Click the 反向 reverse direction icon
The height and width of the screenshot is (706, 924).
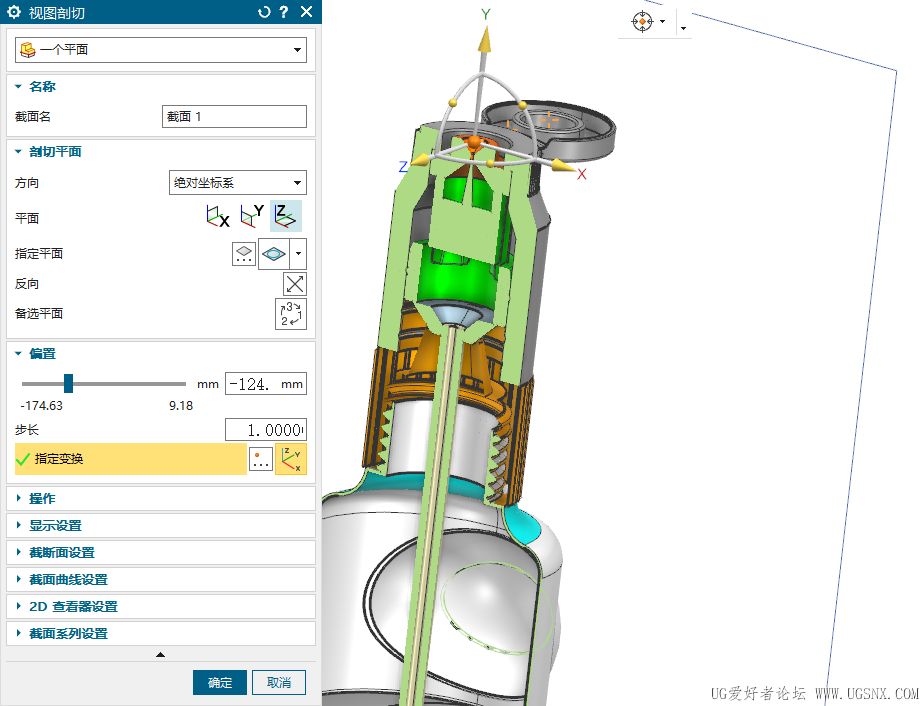[294, 284]
